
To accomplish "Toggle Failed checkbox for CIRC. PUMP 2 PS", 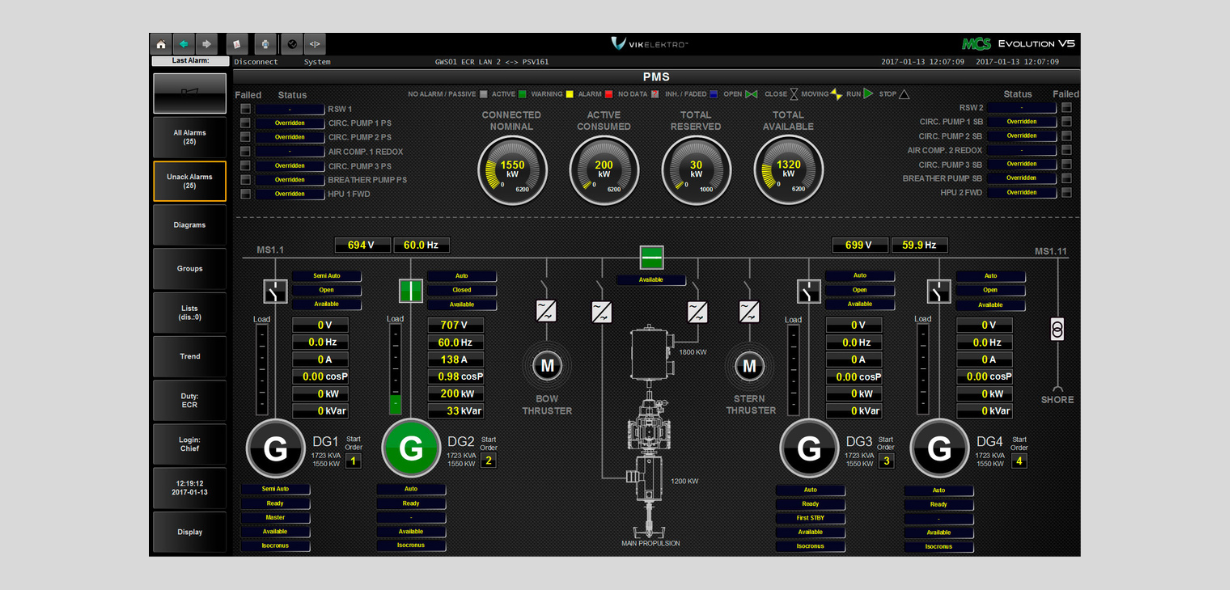I will (x=245, y=137).
